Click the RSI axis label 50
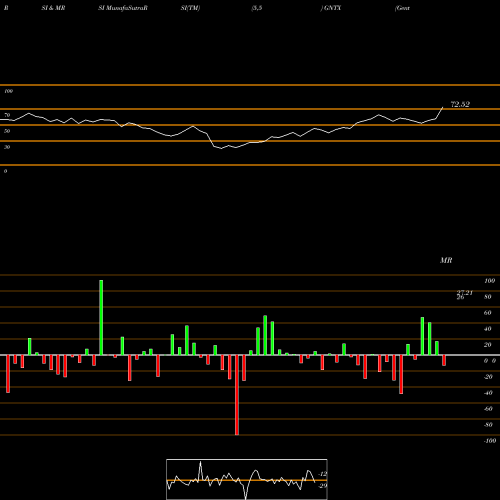The height and width of the screenshot is (500, 500). tap(7, 131)
